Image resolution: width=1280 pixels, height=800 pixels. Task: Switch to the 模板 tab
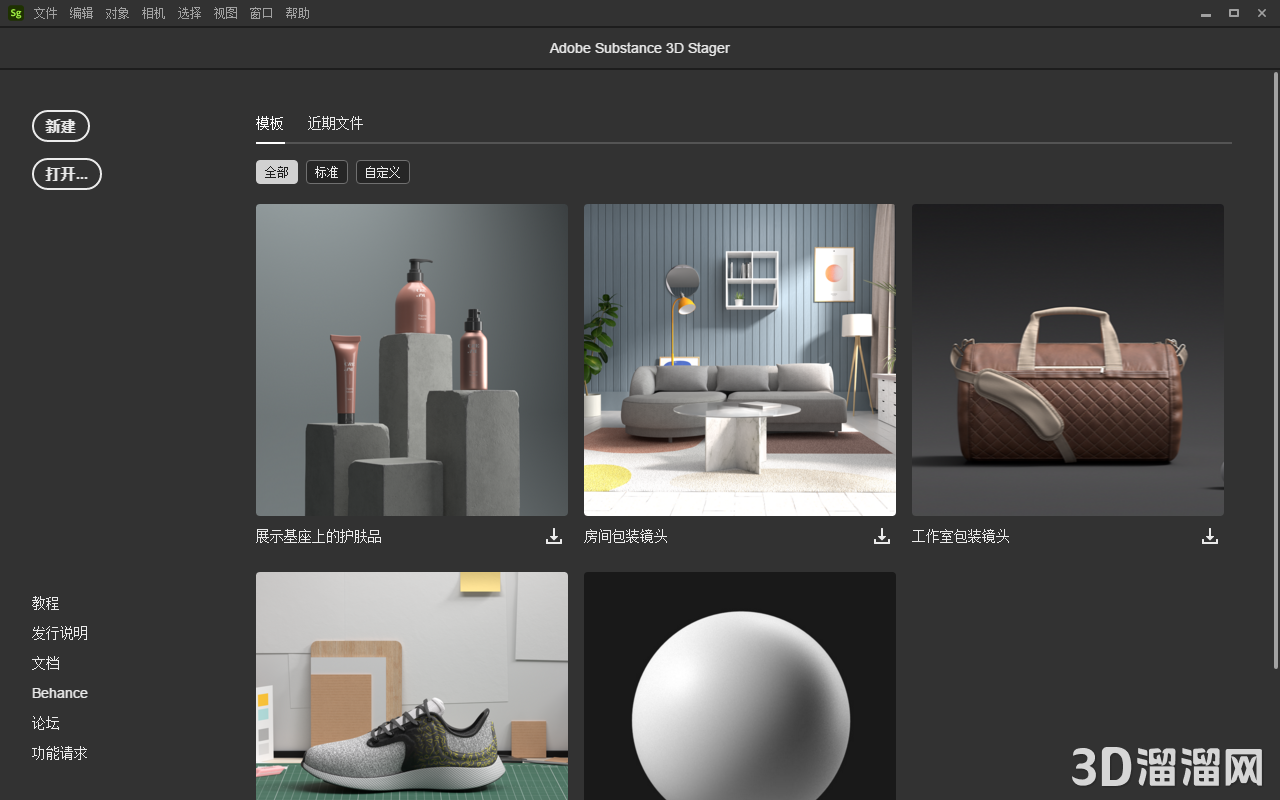269,123
